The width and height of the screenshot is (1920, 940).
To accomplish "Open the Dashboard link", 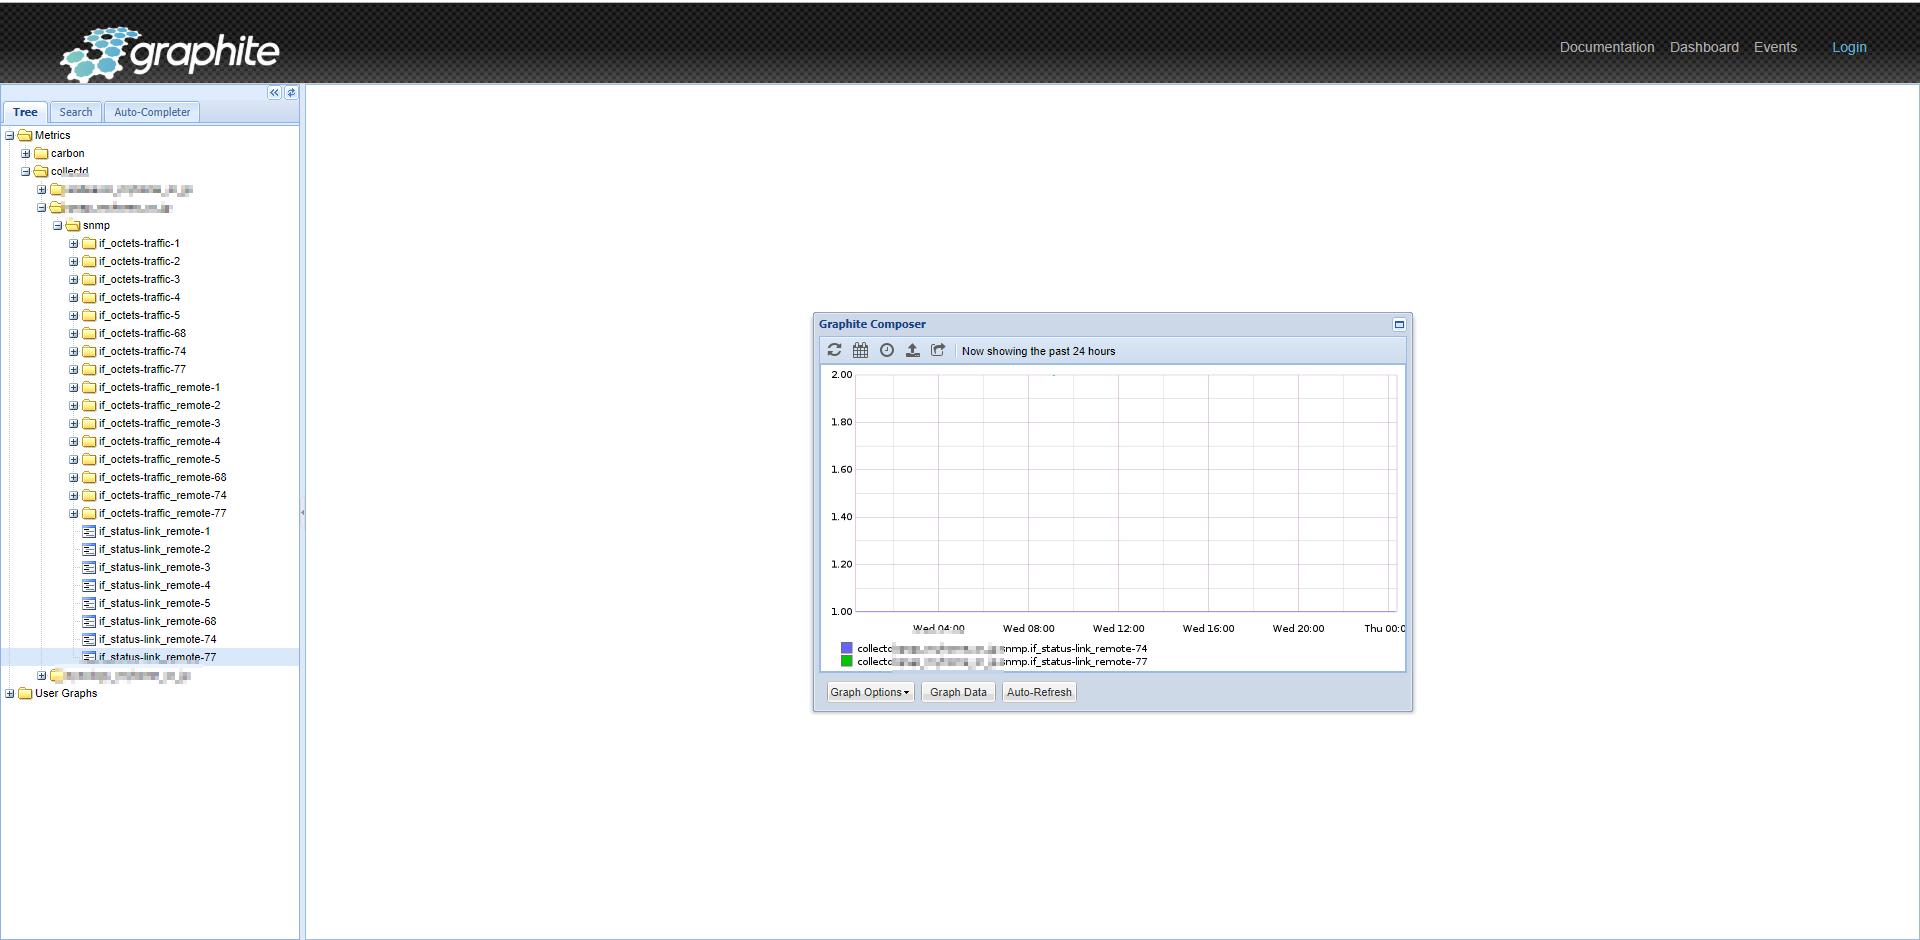I will (1704, 47).
